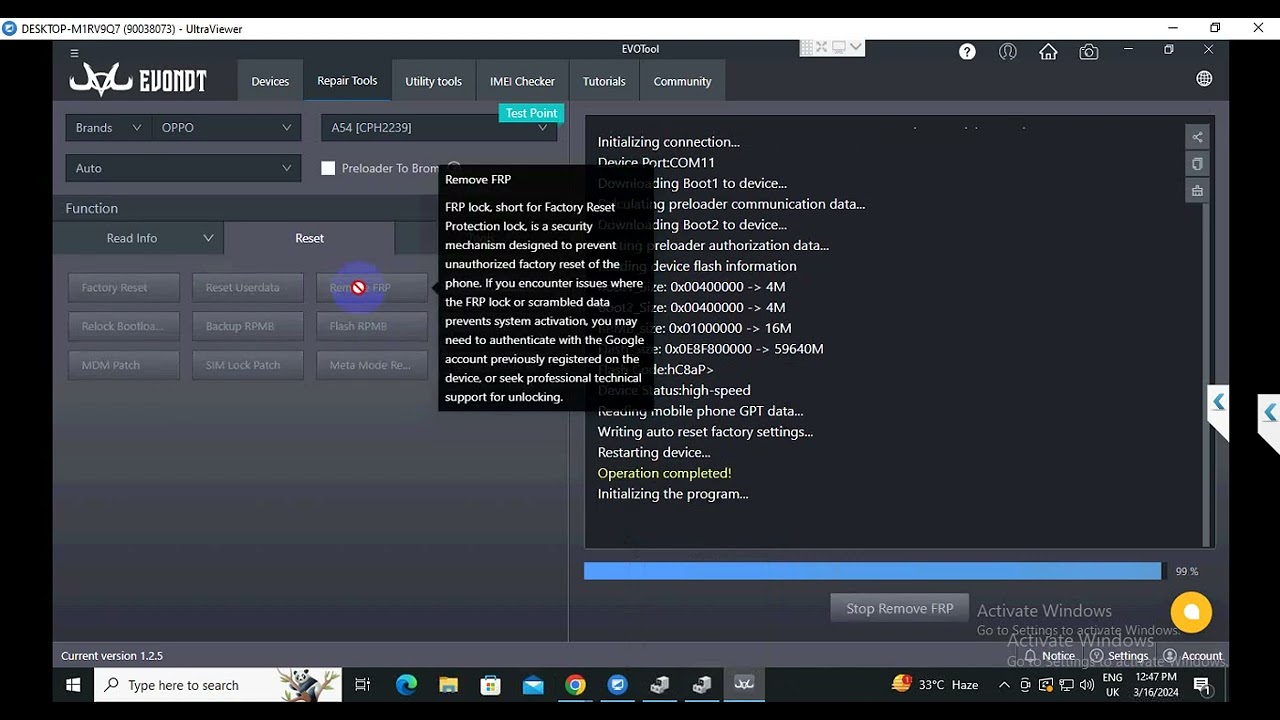Image resolution: width=1280 pixels, height=720 pixels.
Task: Open Google Chrome from the taskbar
Action: (575, 685)
